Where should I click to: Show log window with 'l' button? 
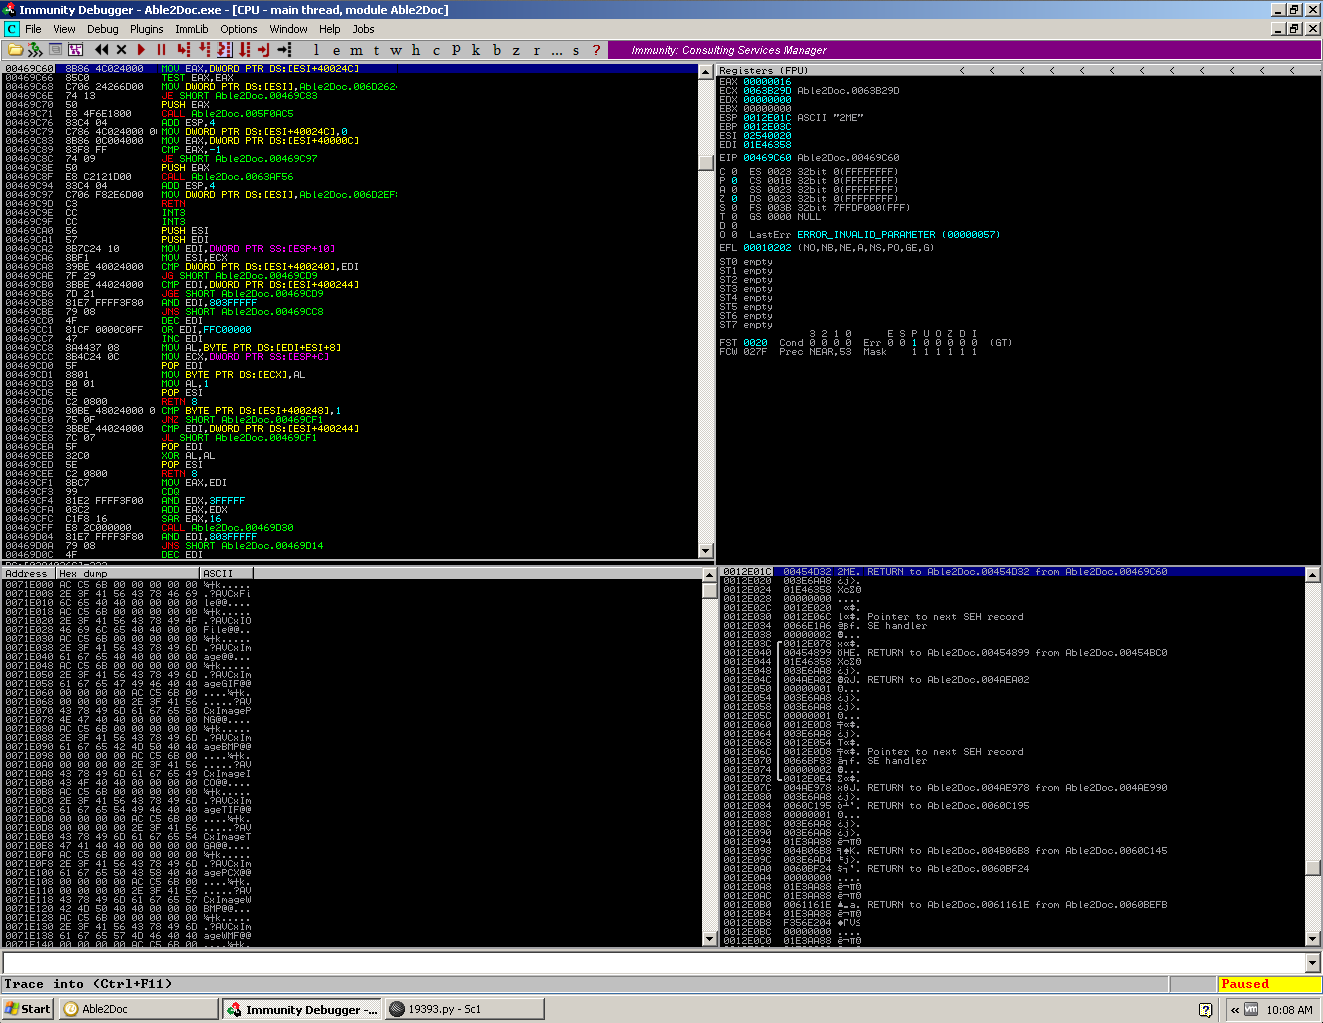tap(316, 49)
